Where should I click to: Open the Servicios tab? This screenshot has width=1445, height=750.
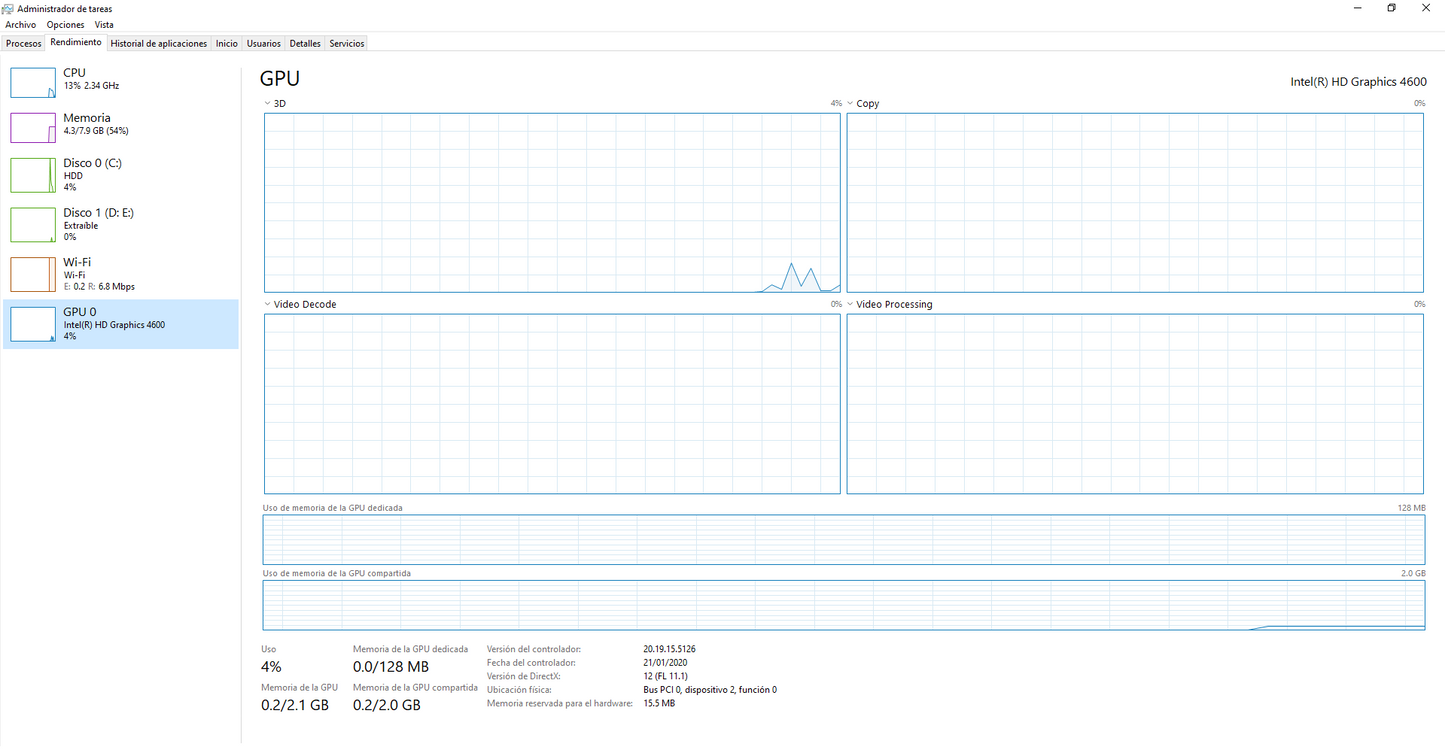[x=347, y=44]
